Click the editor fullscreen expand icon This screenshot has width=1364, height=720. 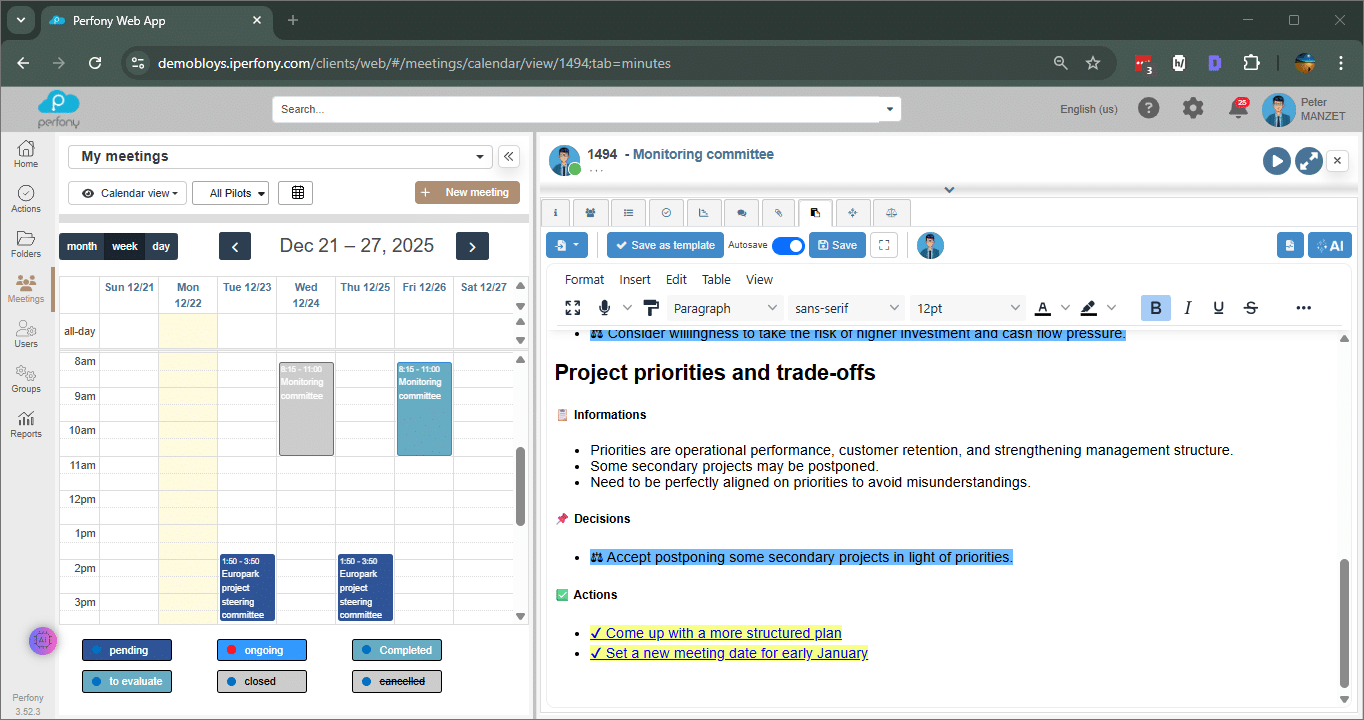tap(573, 308)
